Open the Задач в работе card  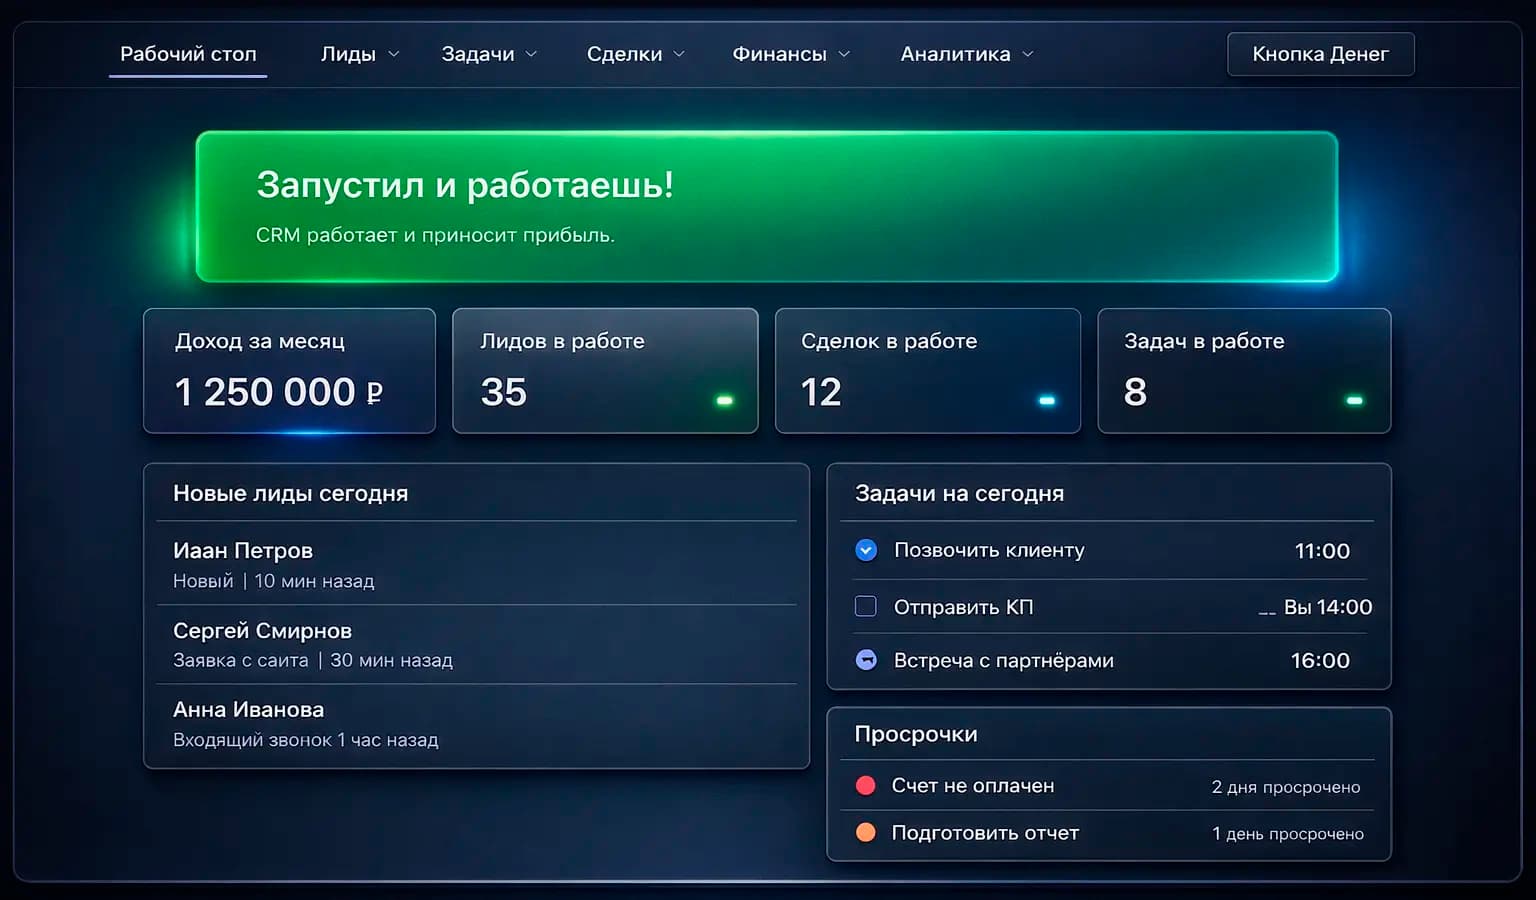(x=1244, y=371)
